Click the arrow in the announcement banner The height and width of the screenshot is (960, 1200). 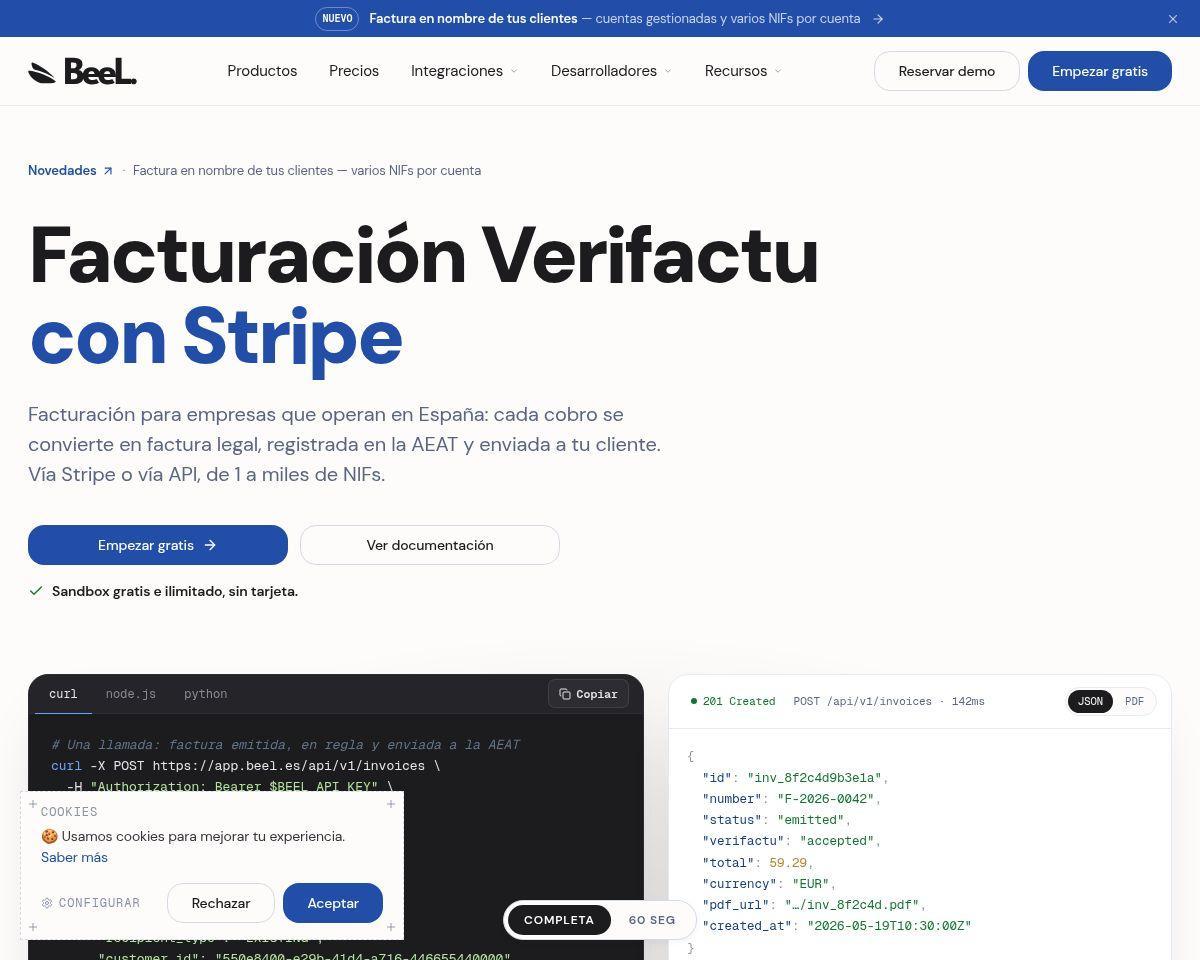pyautogui.click(x=878, y=19)
